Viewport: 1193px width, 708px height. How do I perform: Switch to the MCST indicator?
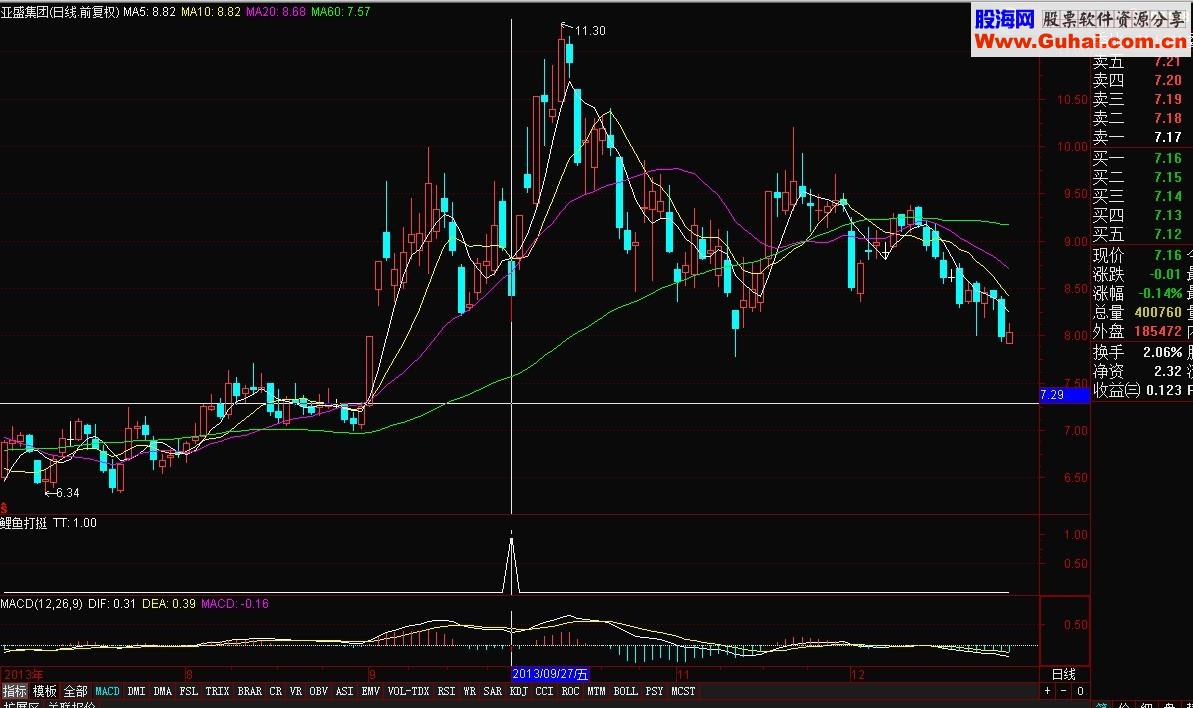683,691
